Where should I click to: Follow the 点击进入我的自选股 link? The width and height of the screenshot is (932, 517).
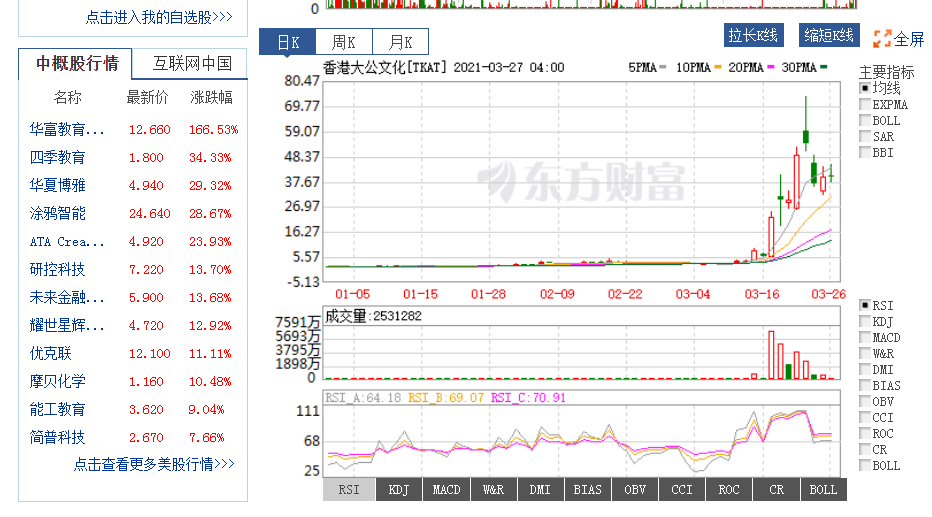[159, 17]
